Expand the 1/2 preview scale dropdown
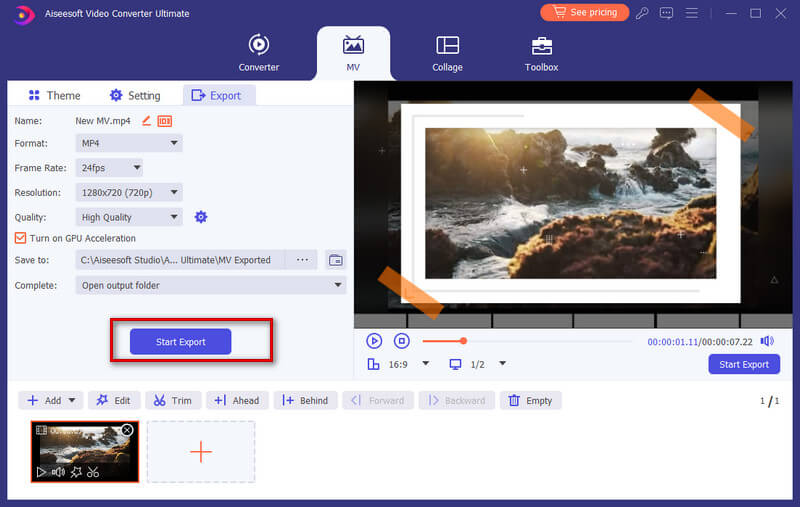This screenshot has height=507, width=800. (503, 364)
